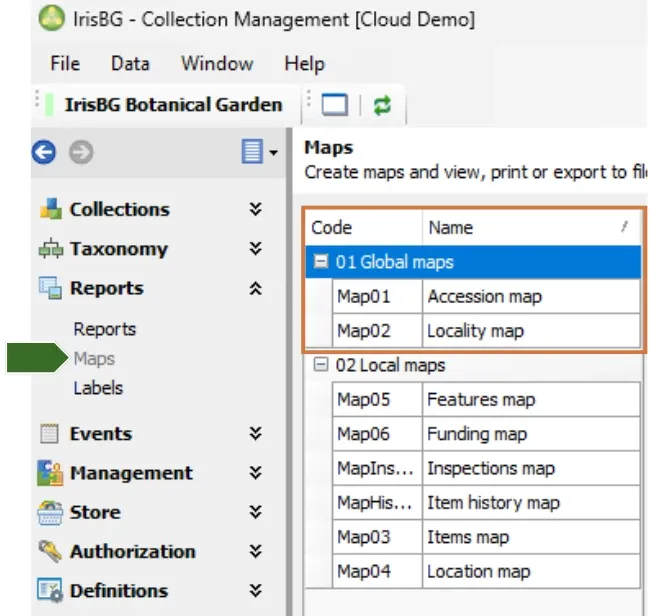The height and width of the screenshot is (616, 650).
Task: Click the Map02 code cell
Action: (377, 331)
